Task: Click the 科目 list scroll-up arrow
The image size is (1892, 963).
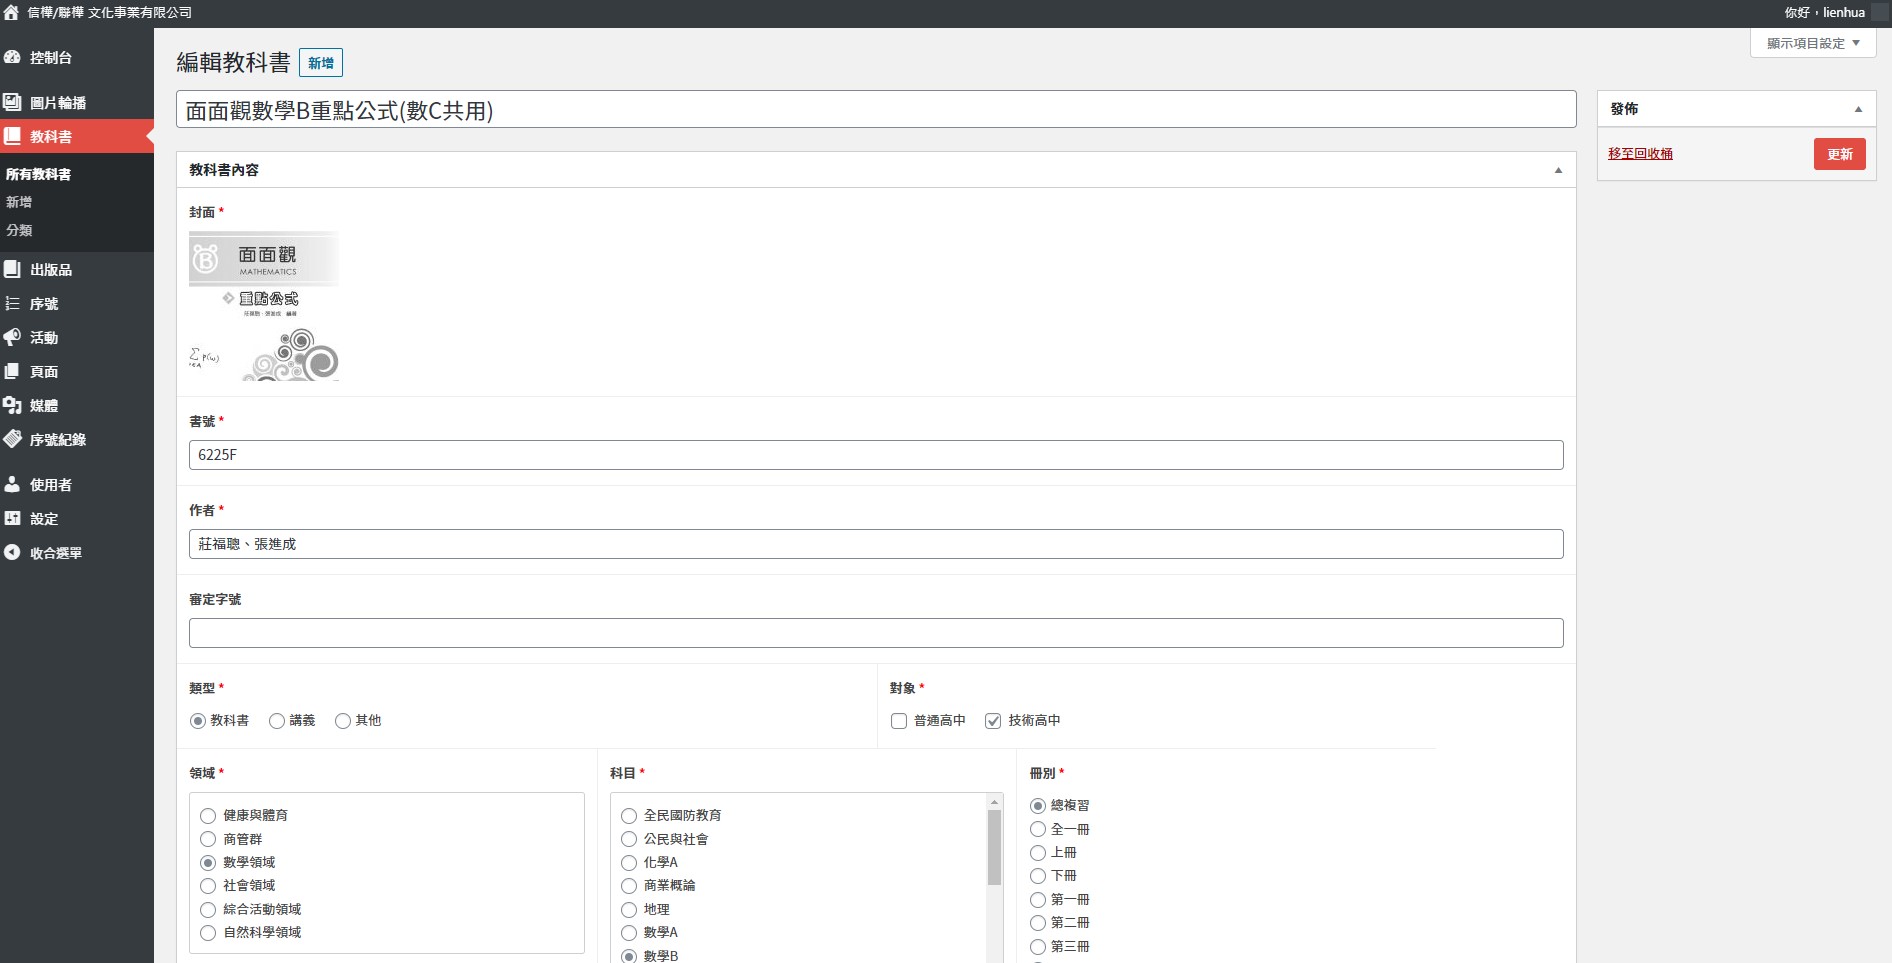Action: [x=994, y=802]
